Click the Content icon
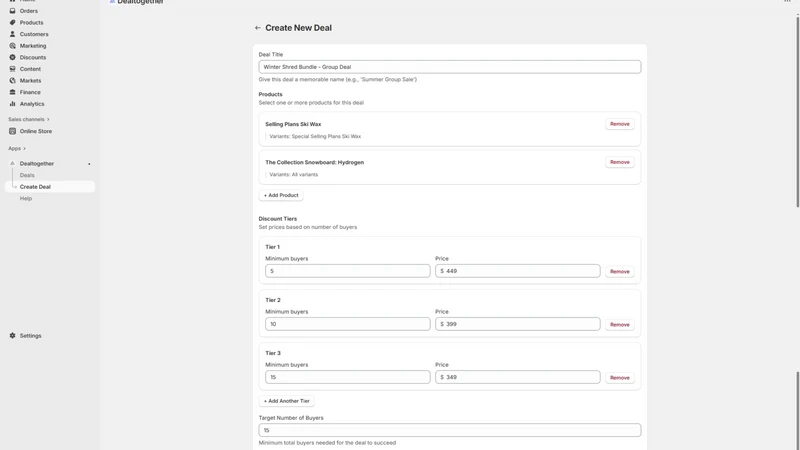 [12, 69]
